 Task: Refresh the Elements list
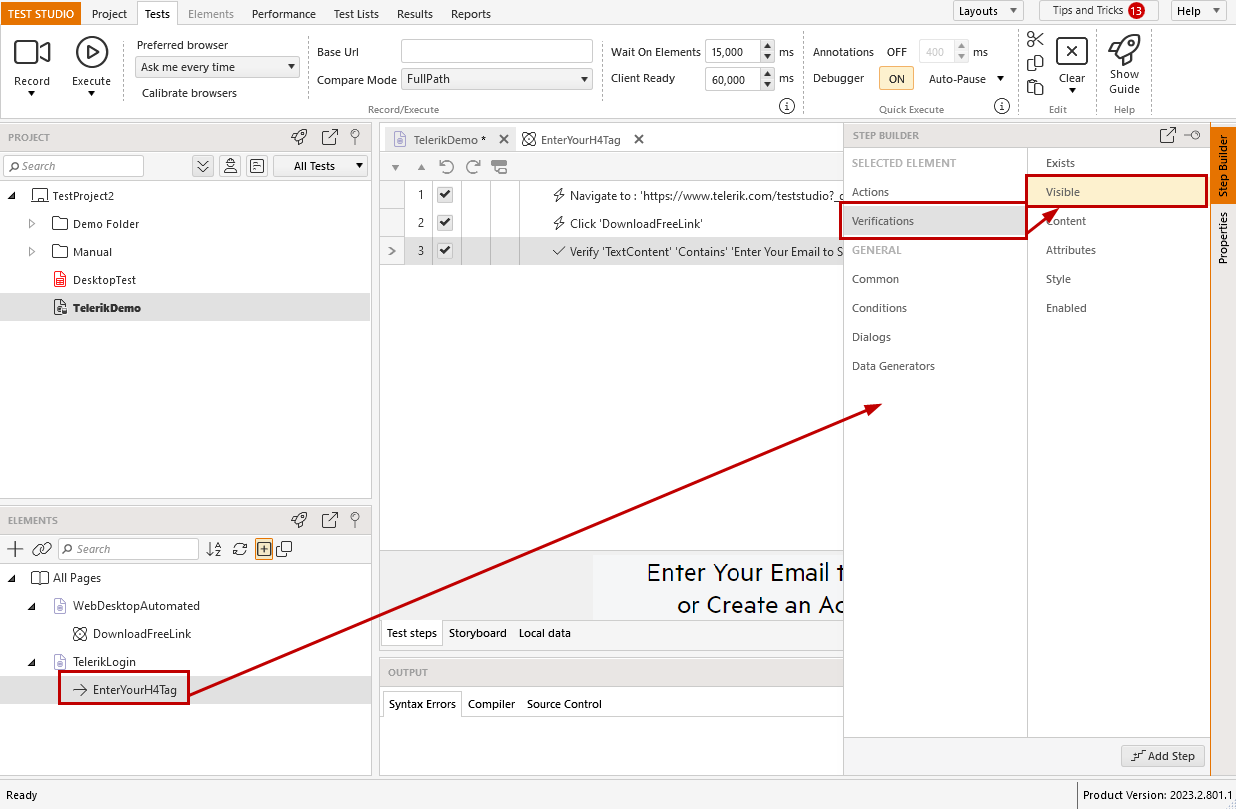tap(239, 549)
